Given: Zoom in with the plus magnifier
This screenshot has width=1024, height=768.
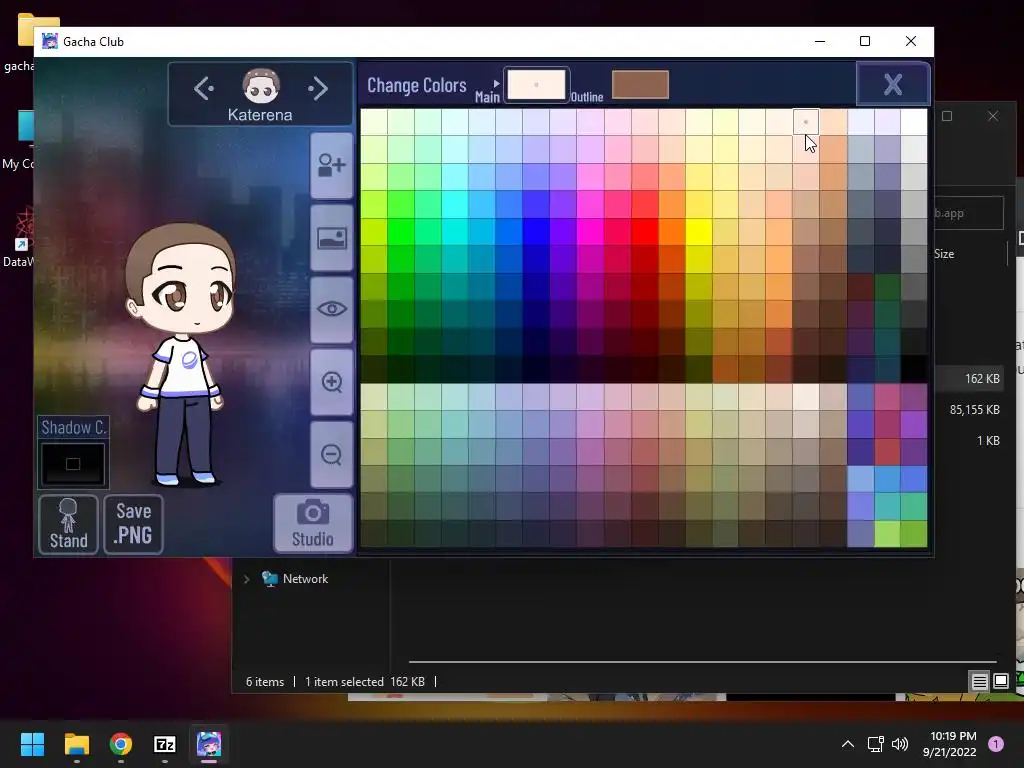Looking at the screenshot, I should pyautogui.click(x=332, y=382).
